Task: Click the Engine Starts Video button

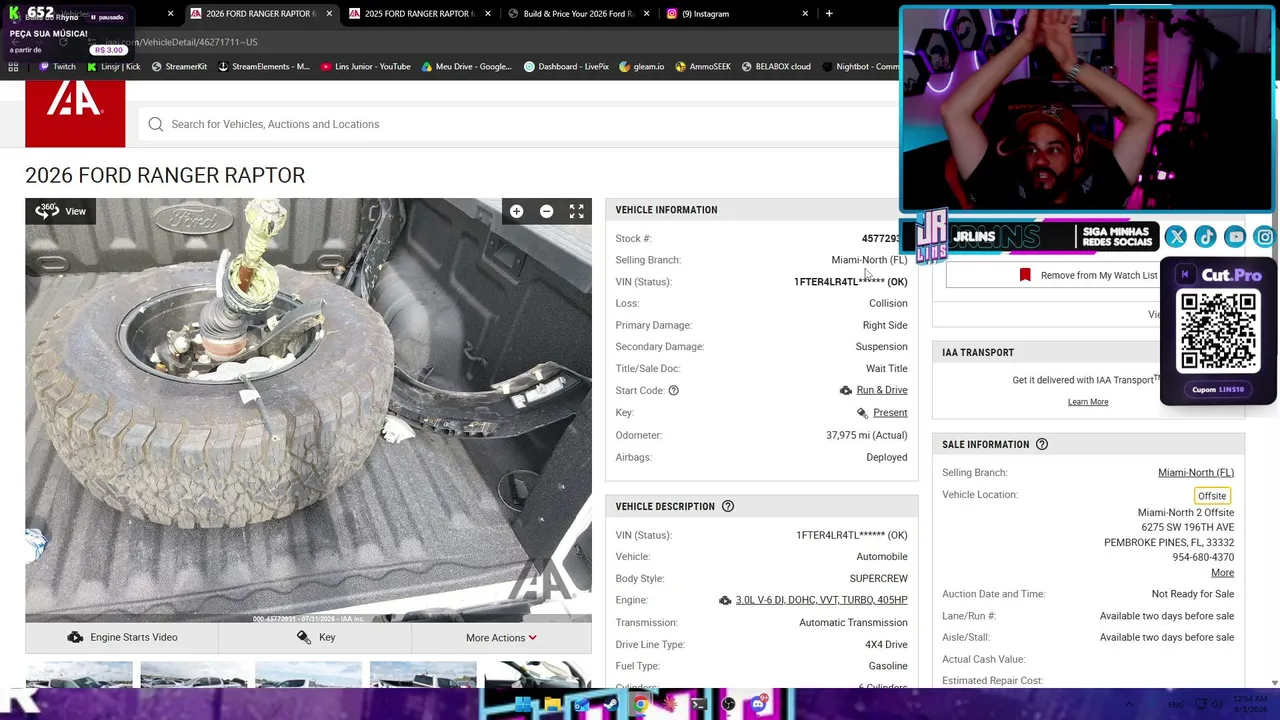Action: click(x=122, y=638)
